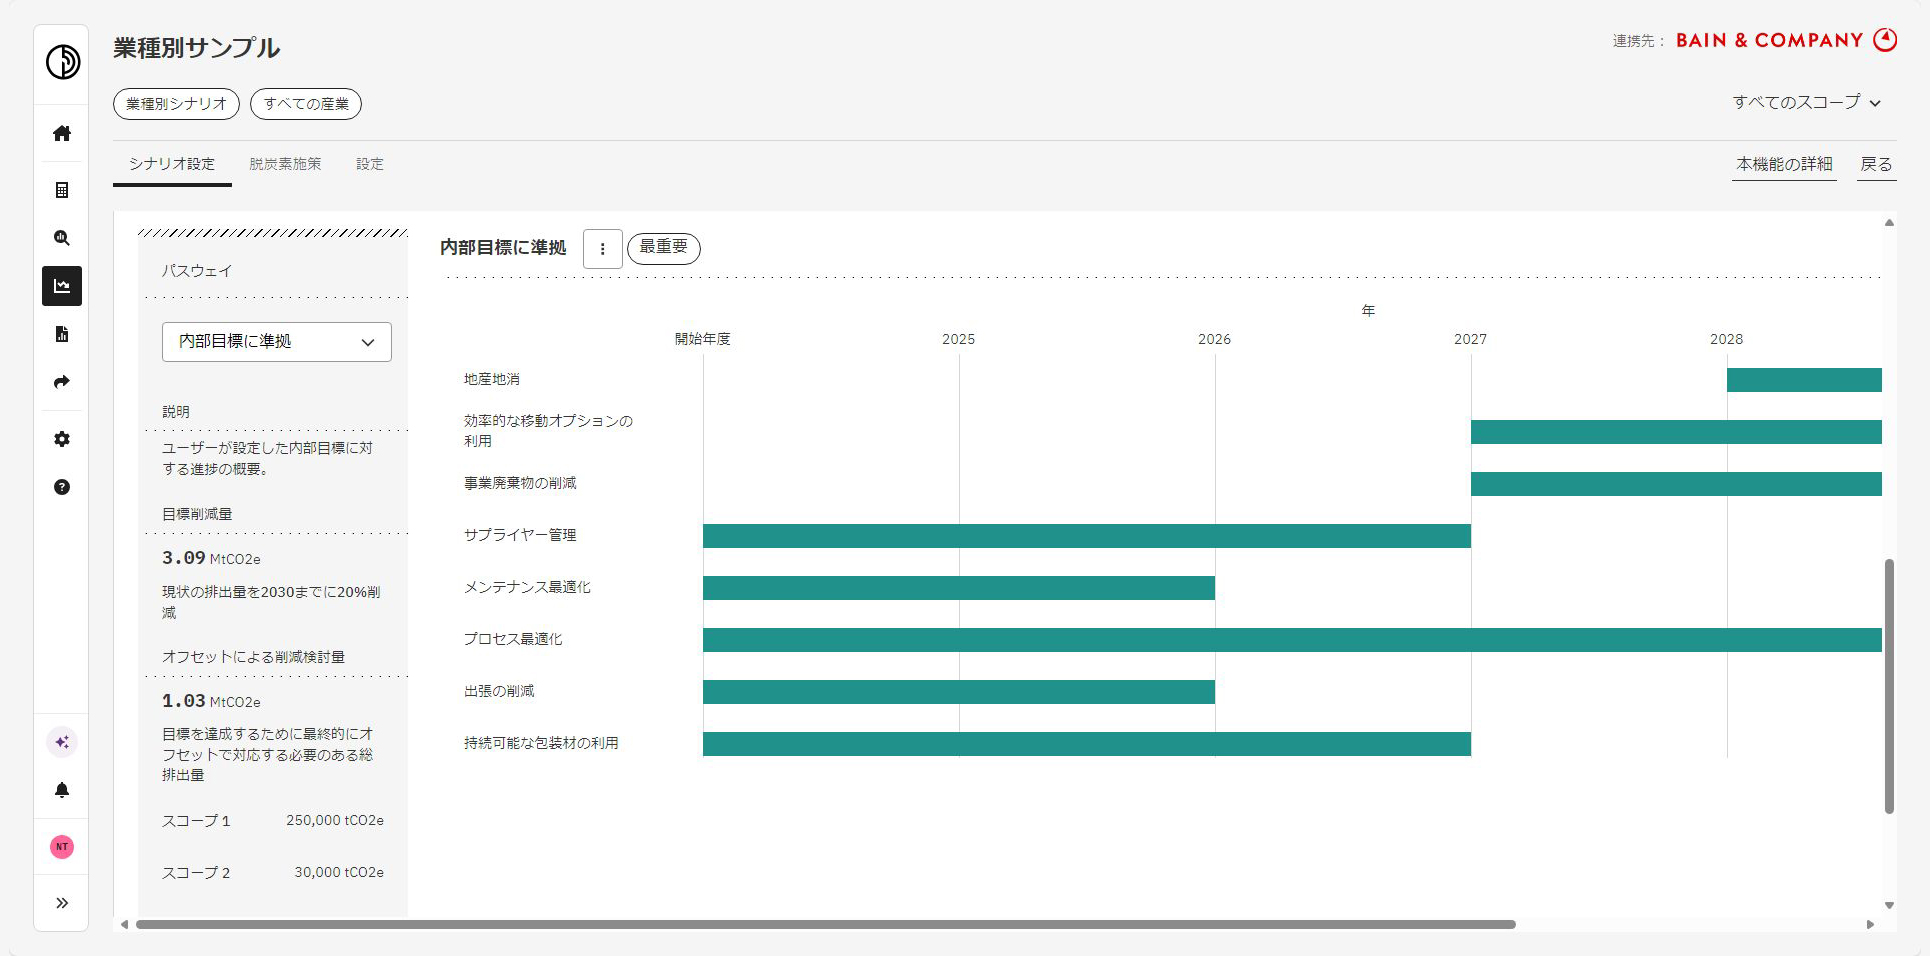Screen dimensions: 1930x956
Task: Open the calculator icon in sidebar
Action: [x=62, y=190]
